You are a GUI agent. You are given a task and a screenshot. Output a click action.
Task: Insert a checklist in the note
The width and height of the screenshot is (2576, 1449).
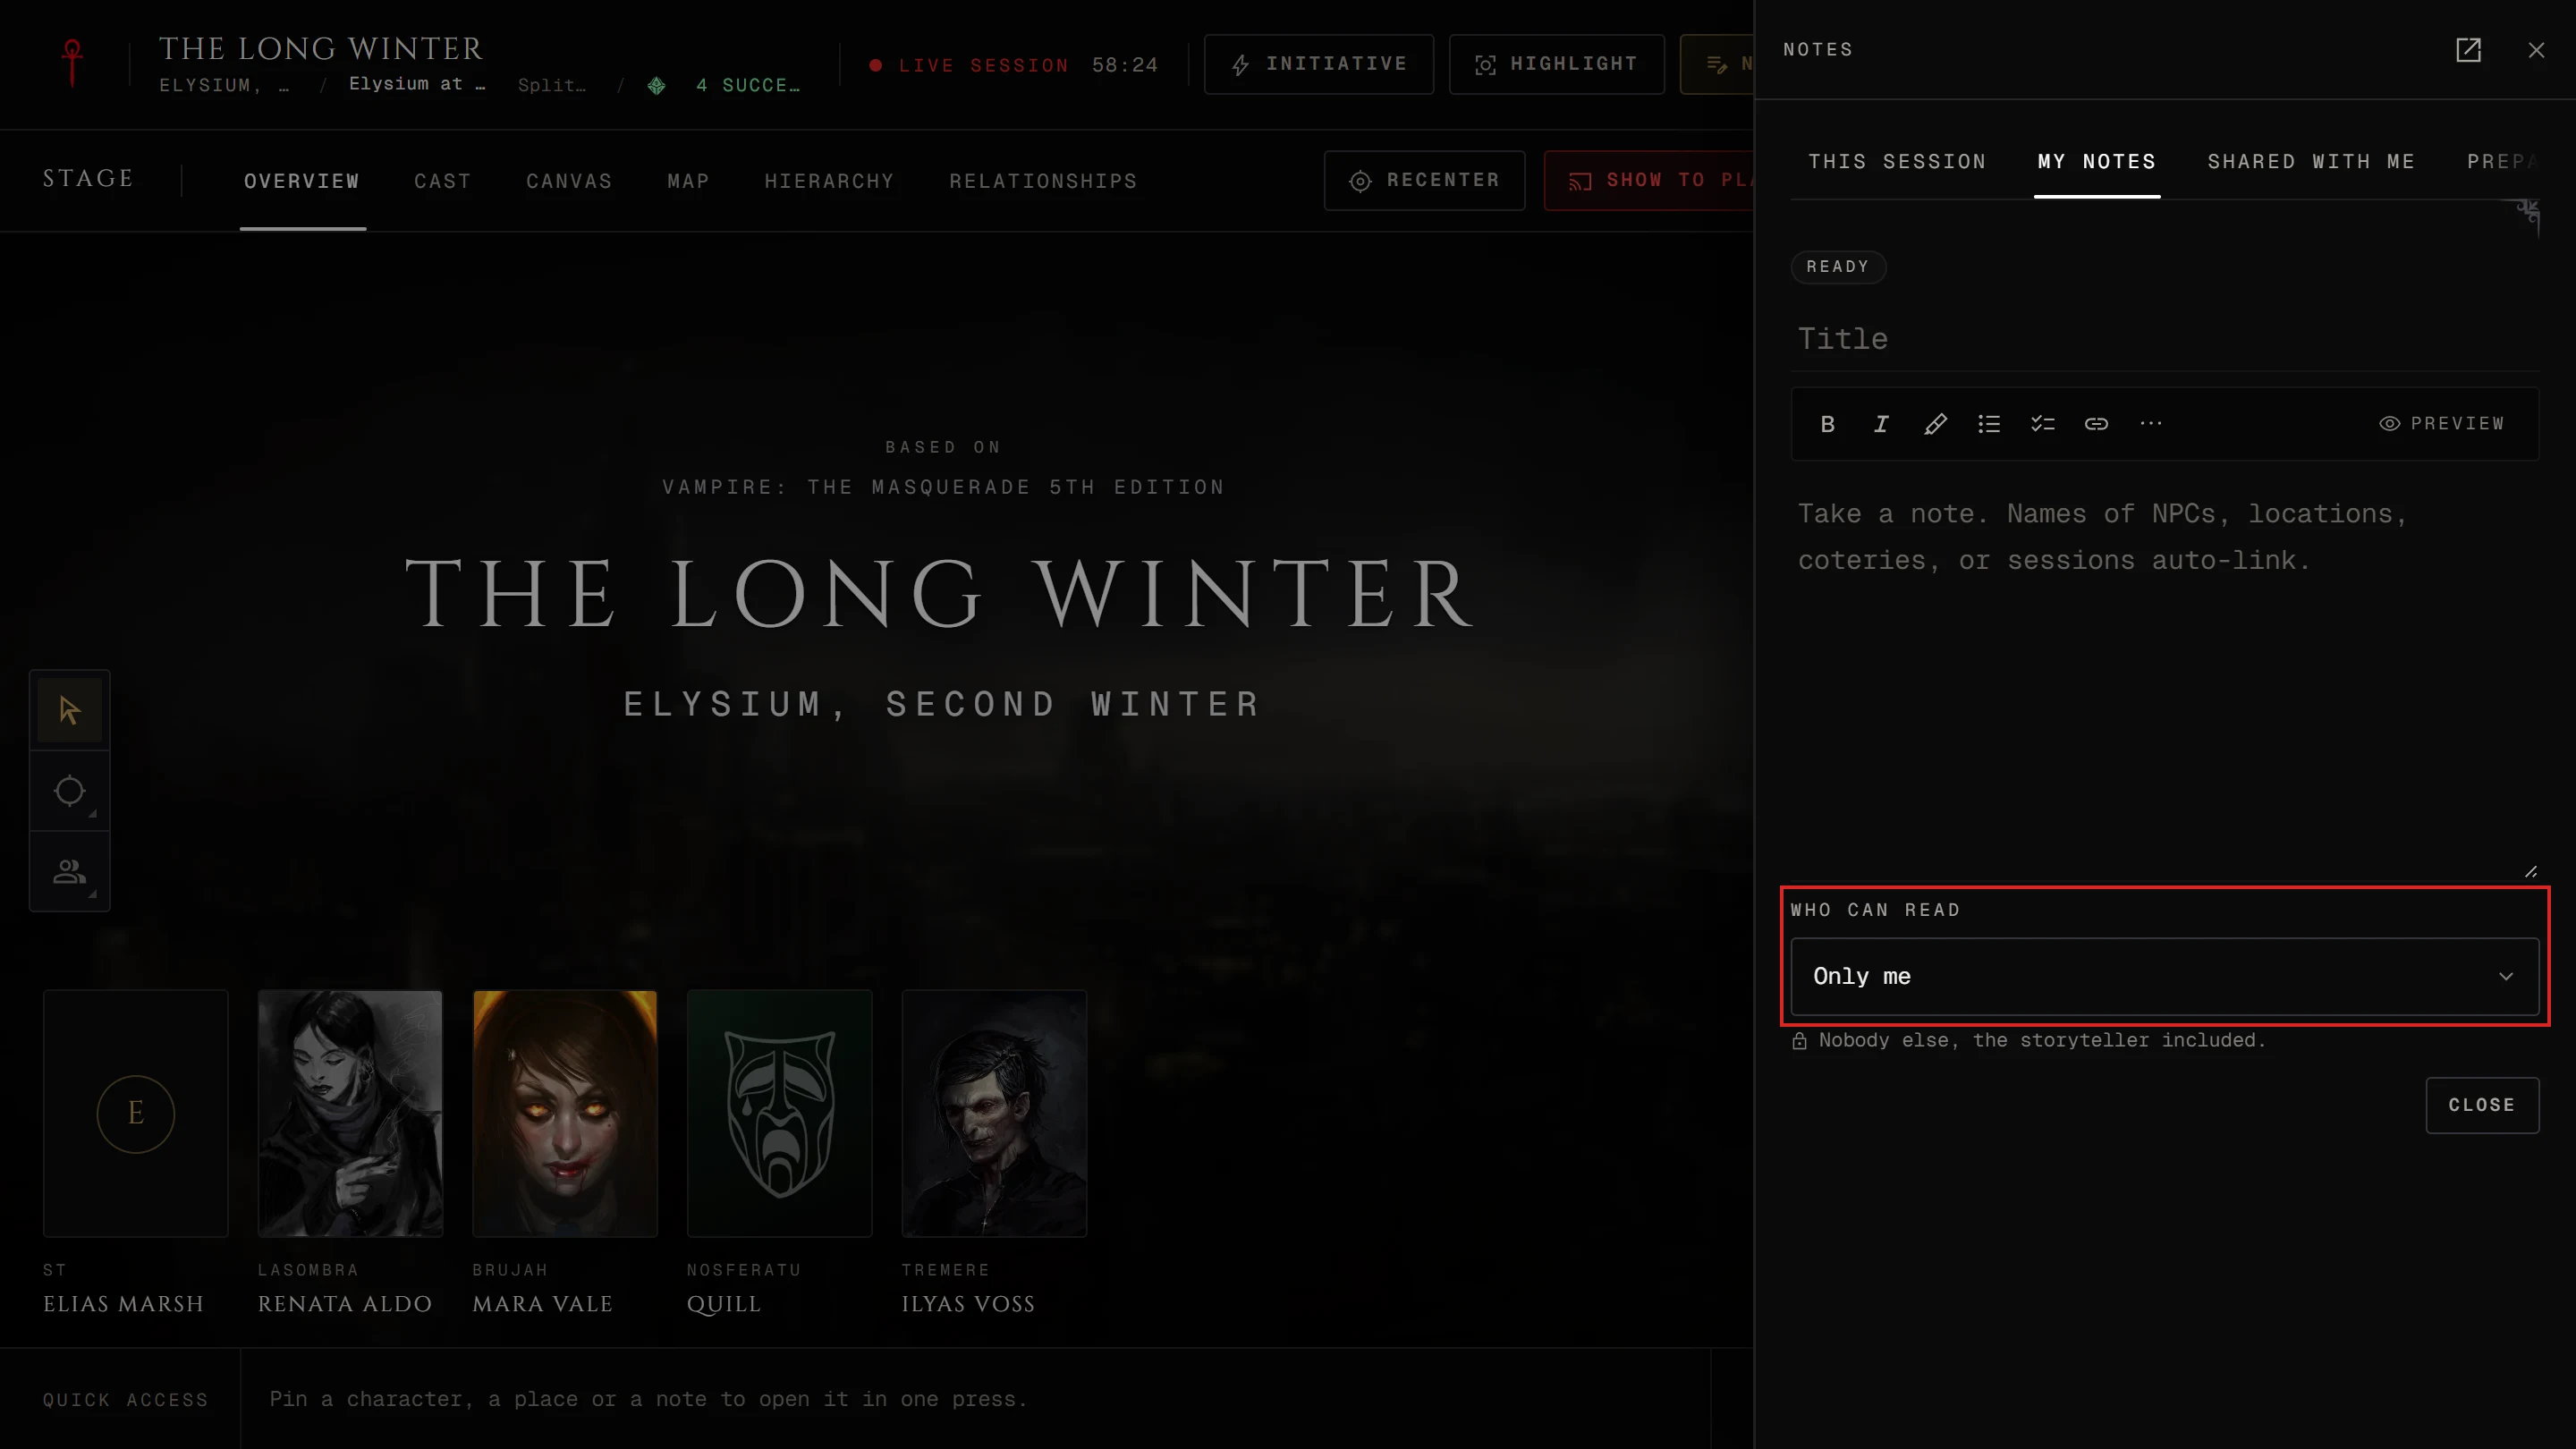(x=2043, y=424)
